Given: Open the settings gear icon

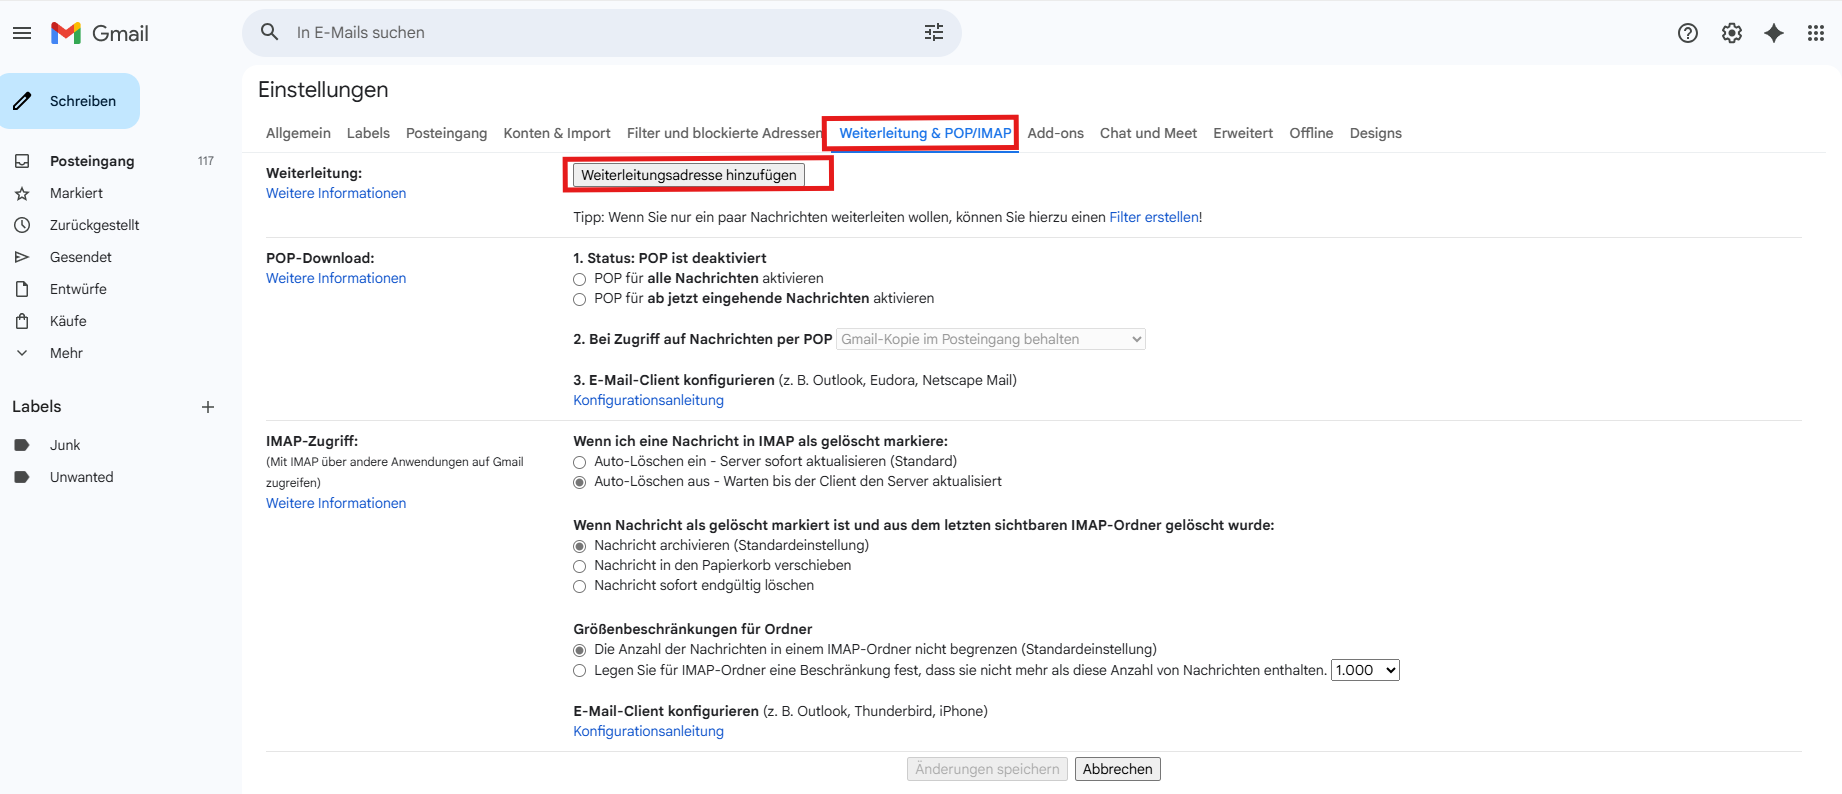Looking at the screenshot, I should 1731,33.
